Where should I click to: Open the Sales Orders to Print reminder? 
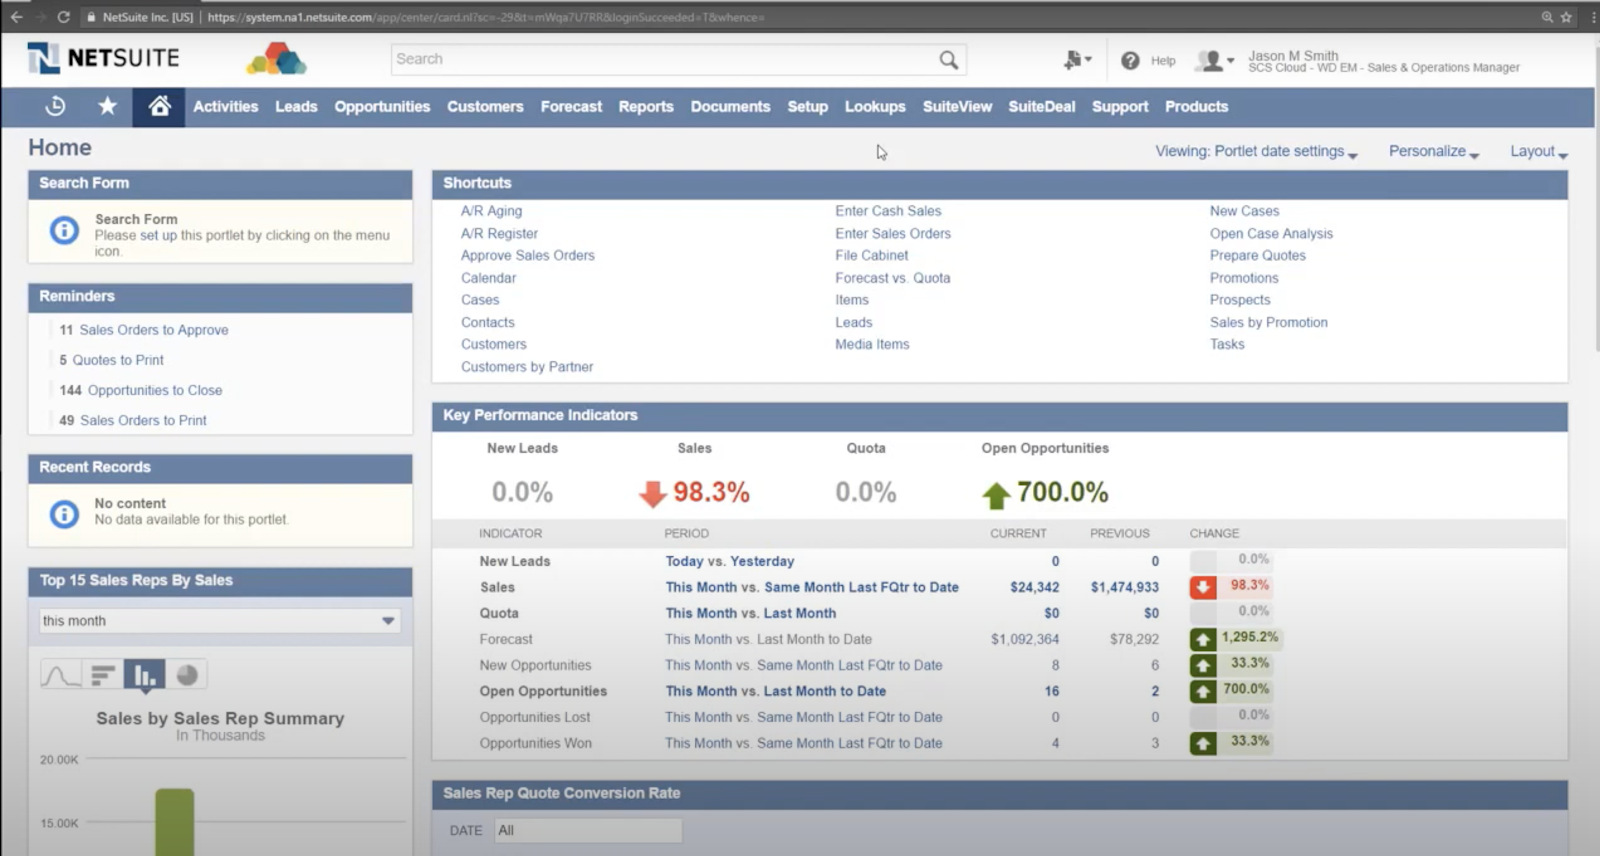tap(143, 420)
